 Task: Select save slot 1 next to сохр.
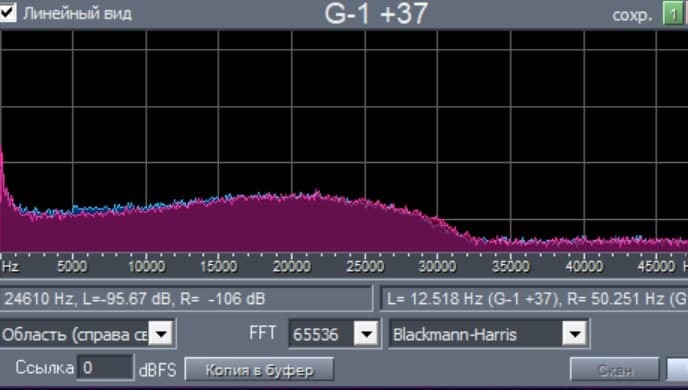(x=673, y=14)
